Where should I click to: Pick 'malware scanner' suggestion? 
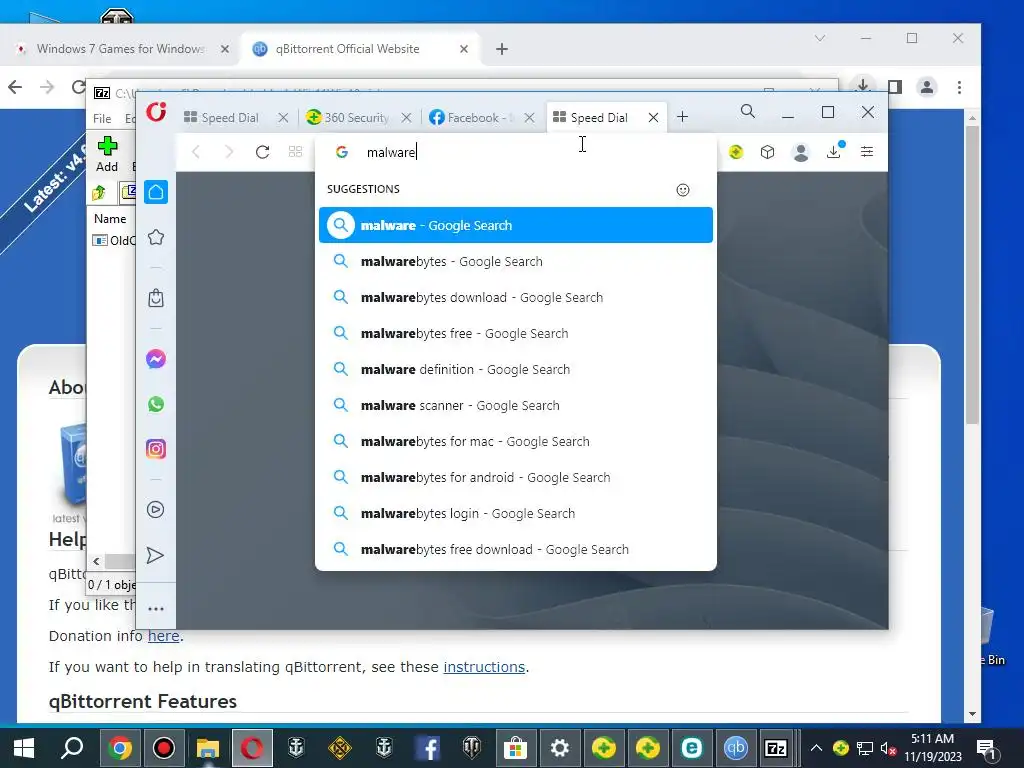[x=516, y=406]
